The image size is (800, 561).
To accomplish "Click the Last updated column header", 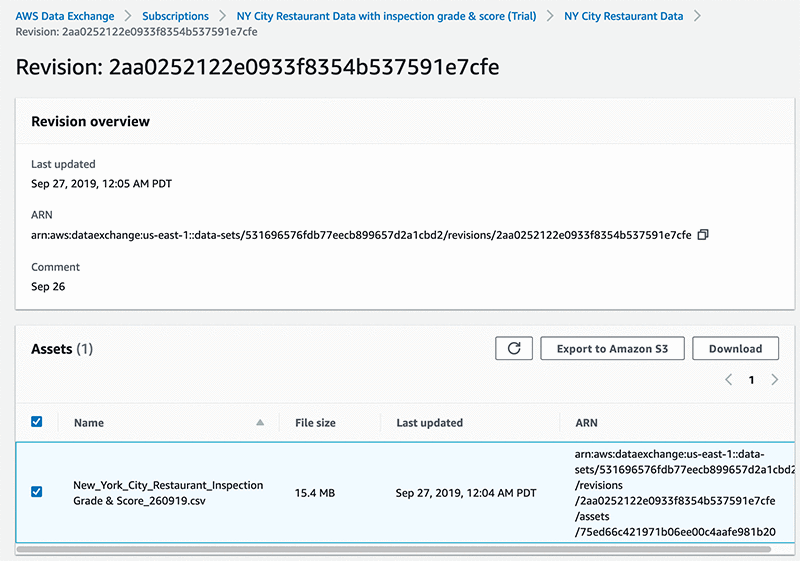I will (430, 423).
